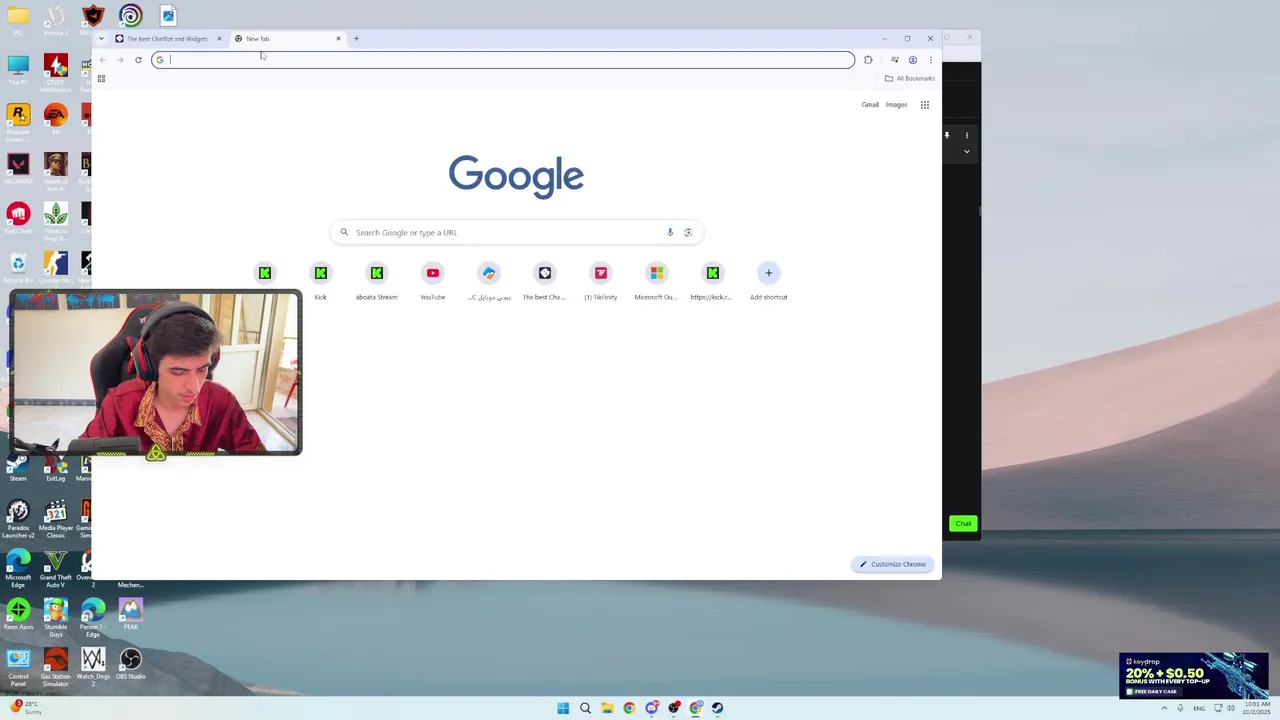The height and width of the screenshot is (720, 1280).
Task: Open a new tab with plus button
Action: (x=356, y=39)
